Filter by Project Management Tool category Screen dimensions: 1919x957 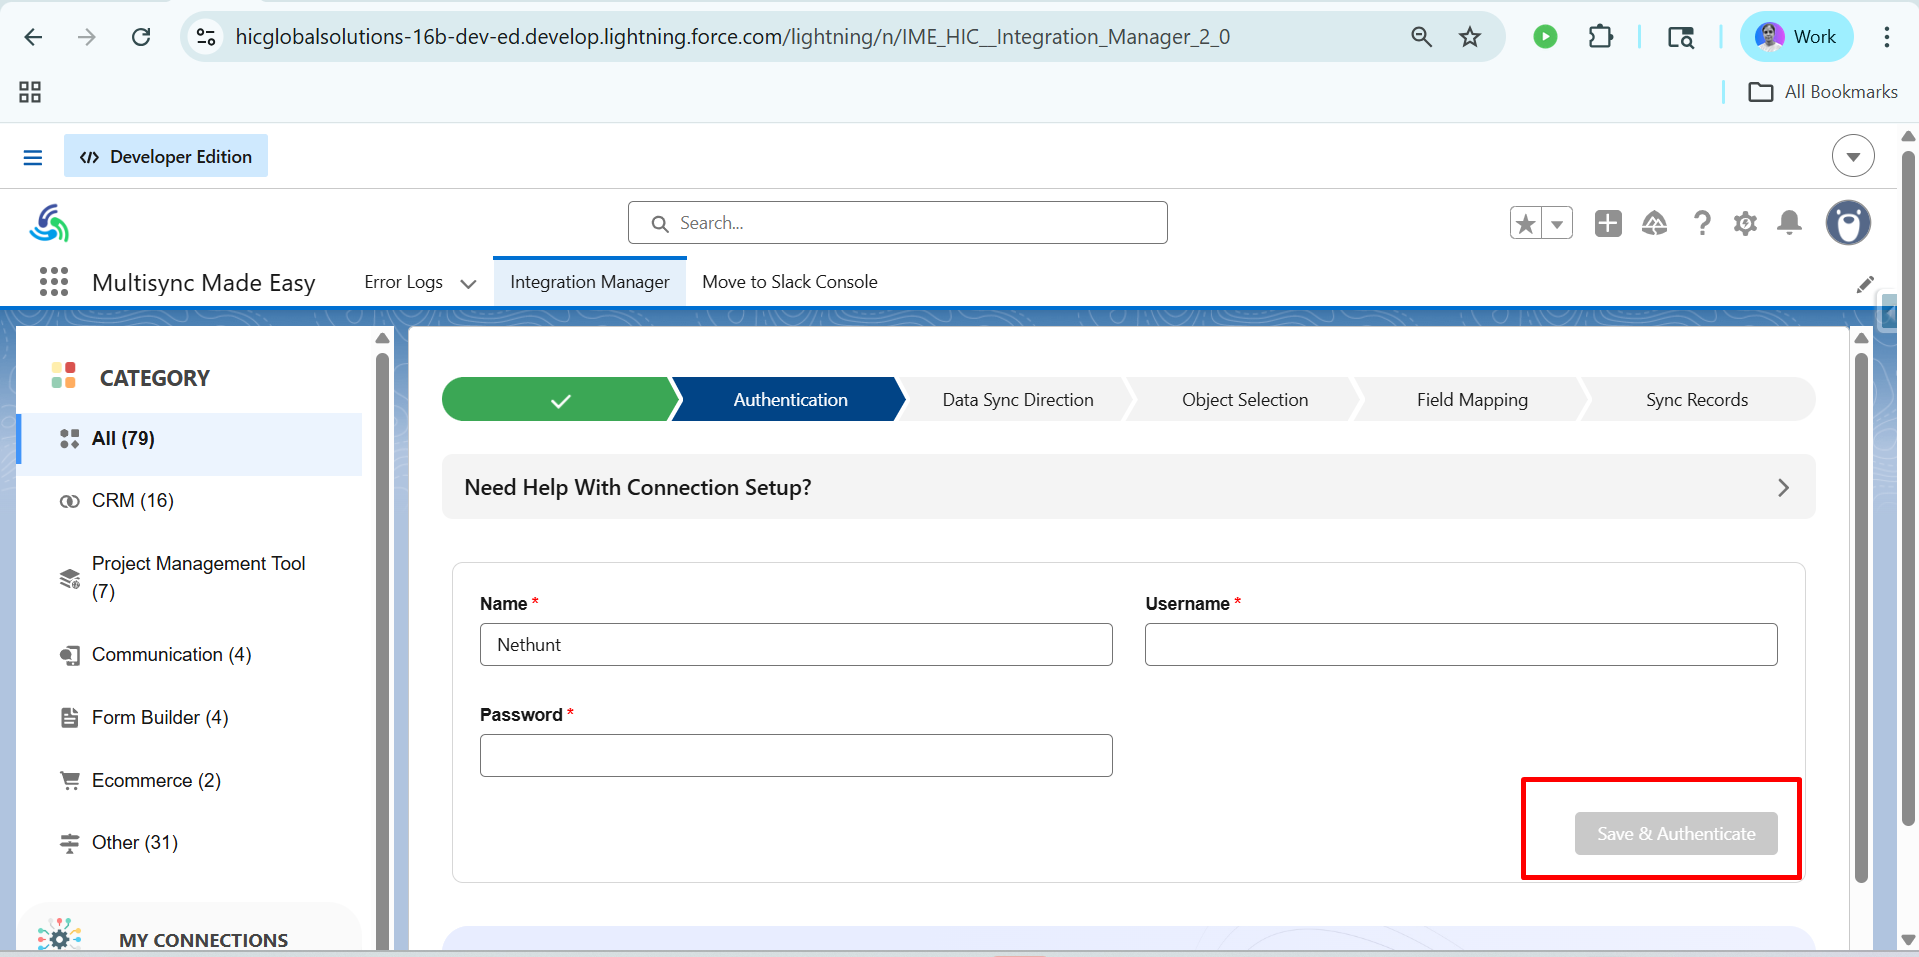pos(190,578)
